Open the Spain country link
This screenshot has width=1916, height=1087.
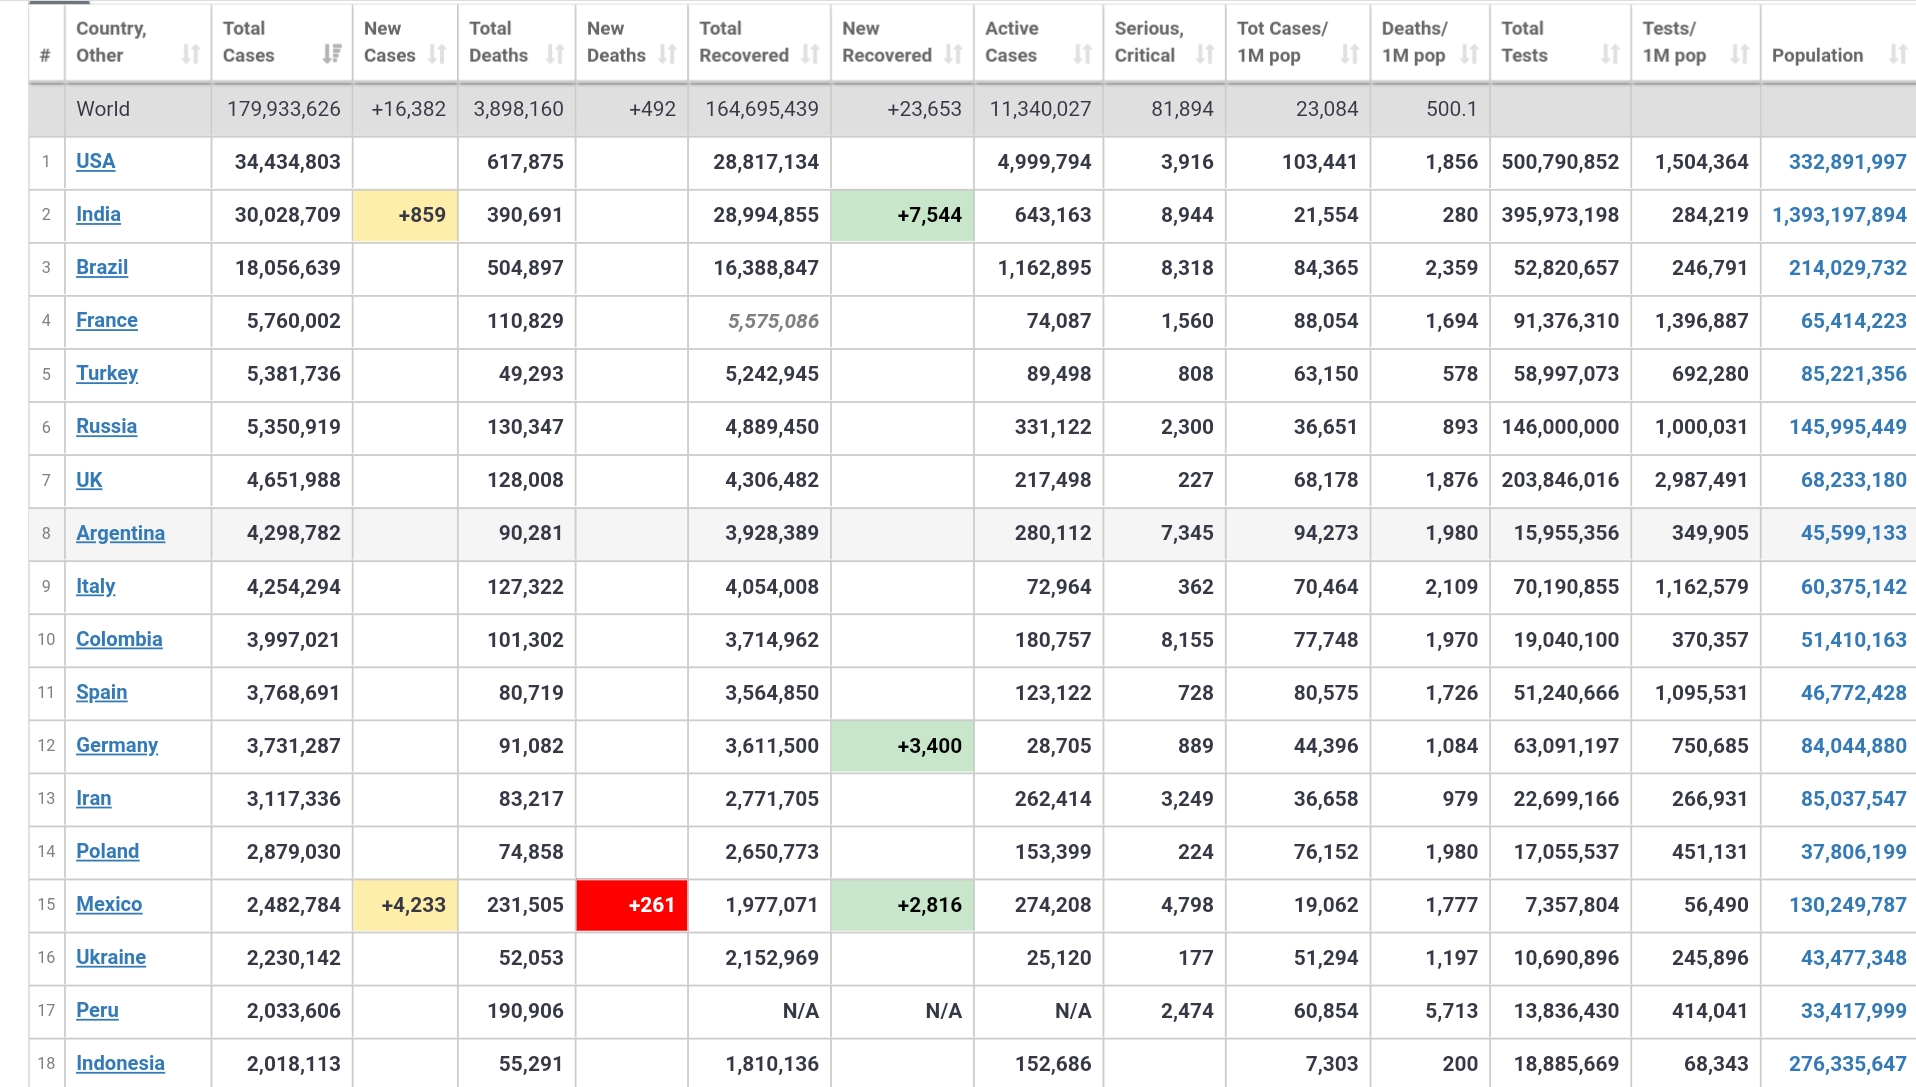(101, 692)
